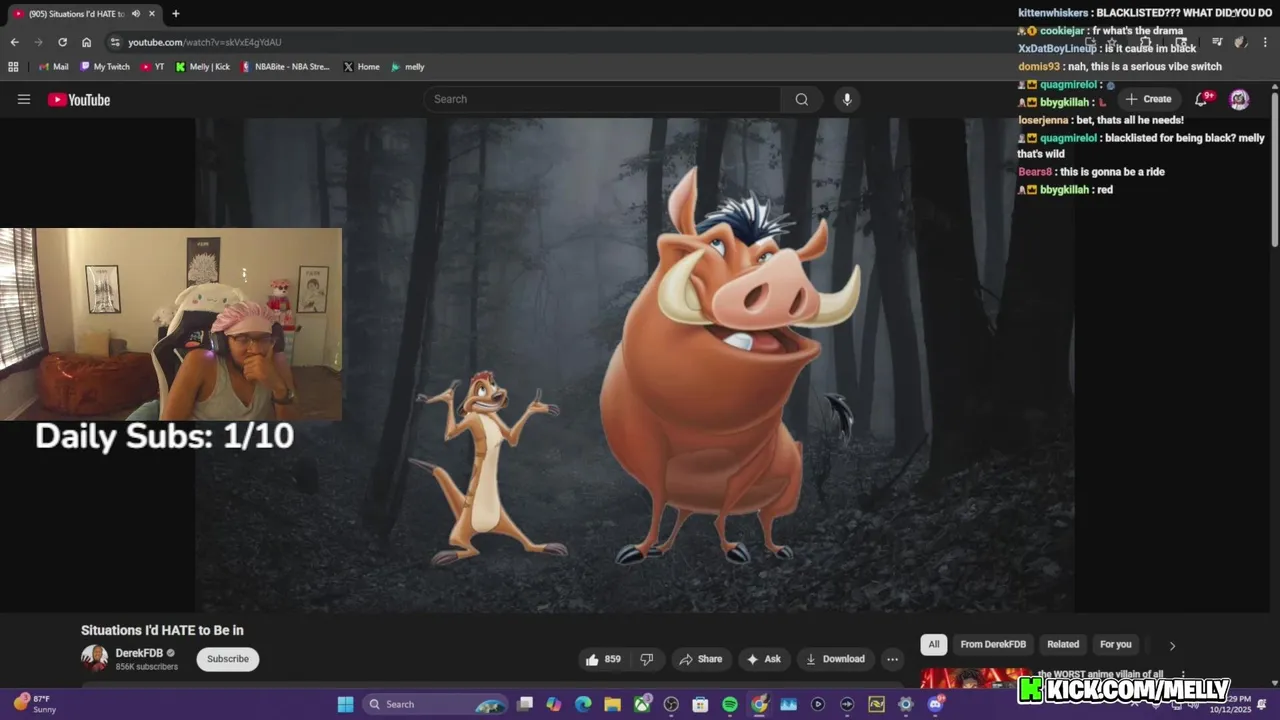
Task: Click the video title Situations I'd HATE to Be in
Action: click(162, 630)
